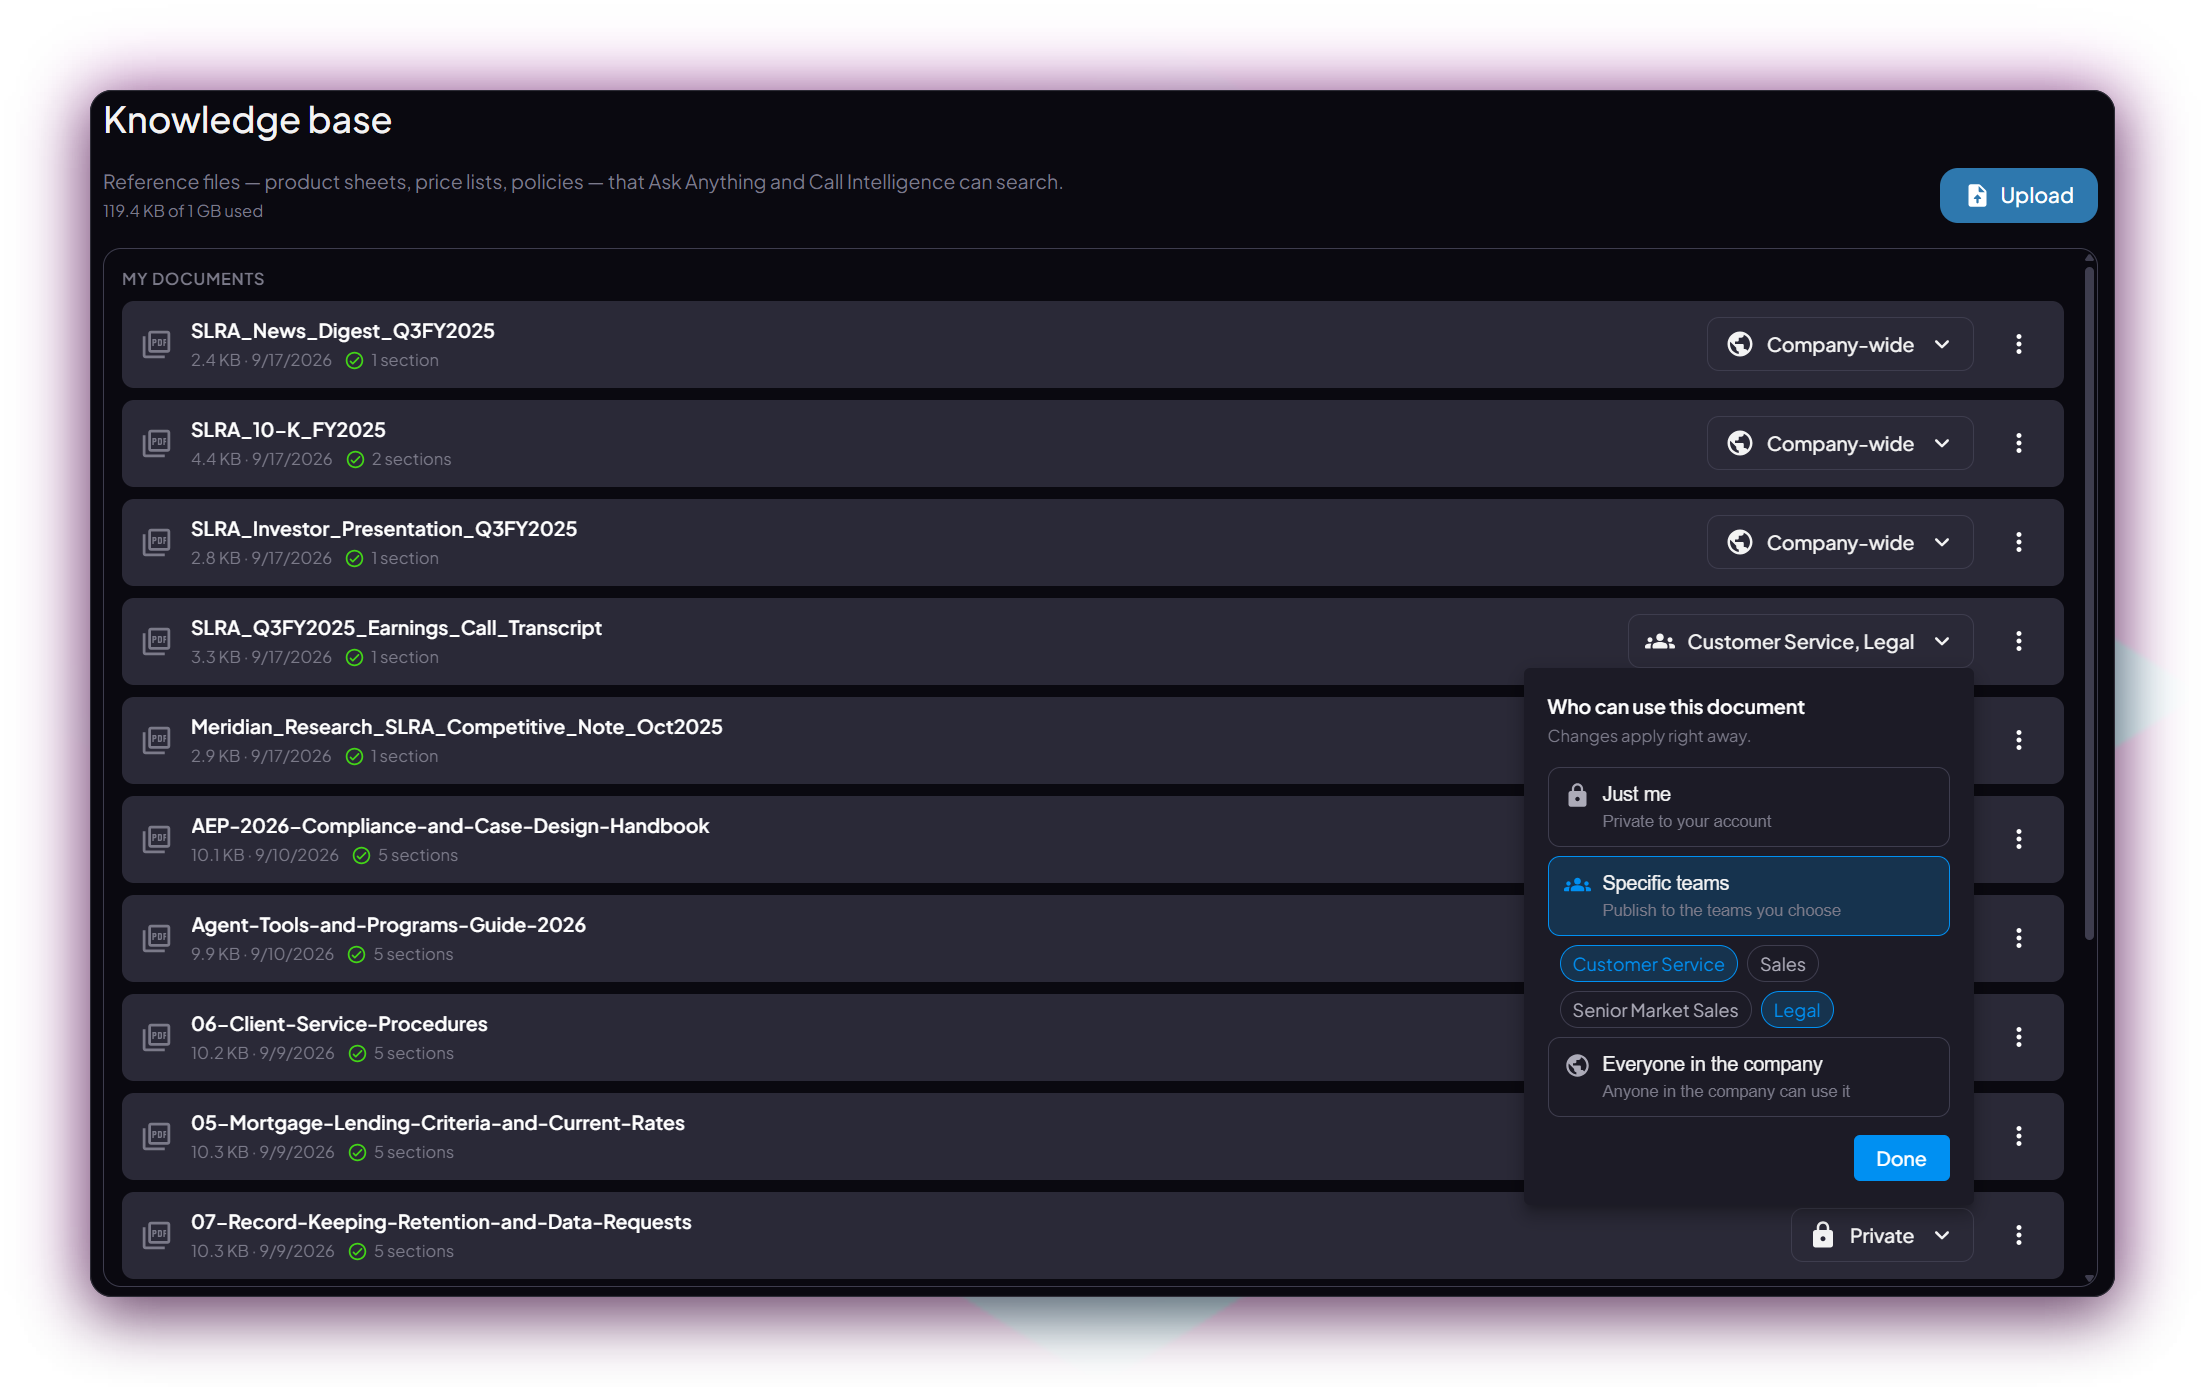The height and width of the screenshot is (1387, 2205).
Task: Select the Just me privacy option
Action: coord(1748,807)
